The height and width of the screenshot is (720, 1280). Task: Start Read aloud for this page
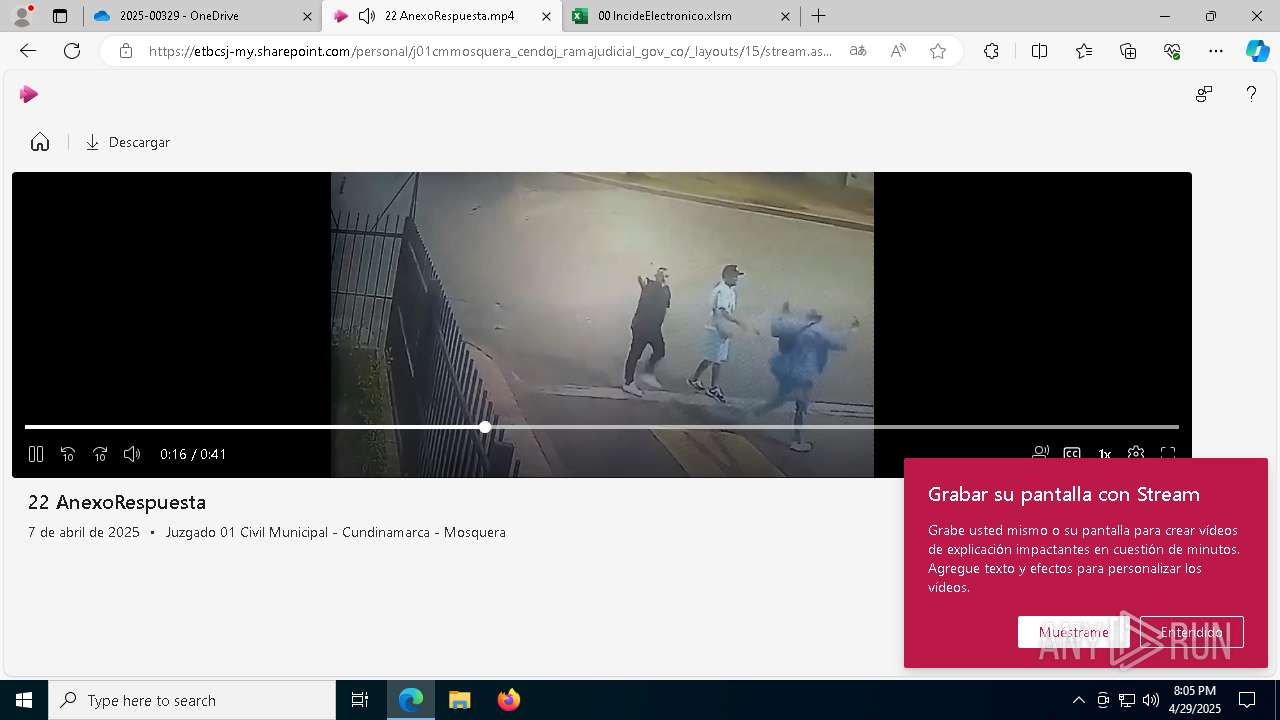point(898,51)
